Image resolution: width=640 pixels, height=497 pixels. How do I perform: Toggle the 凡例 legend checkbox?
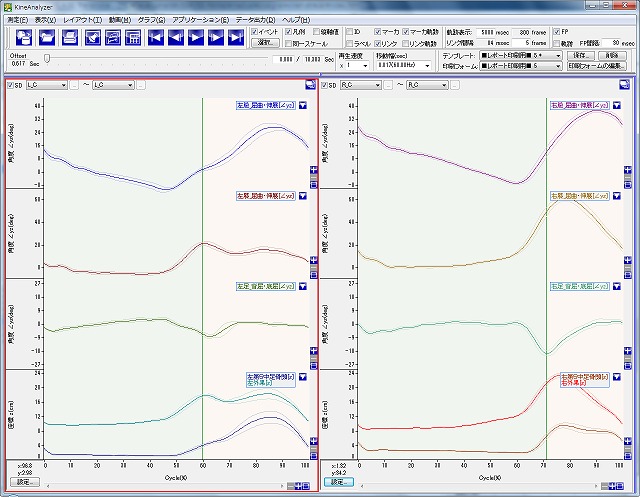click(289, 31)
